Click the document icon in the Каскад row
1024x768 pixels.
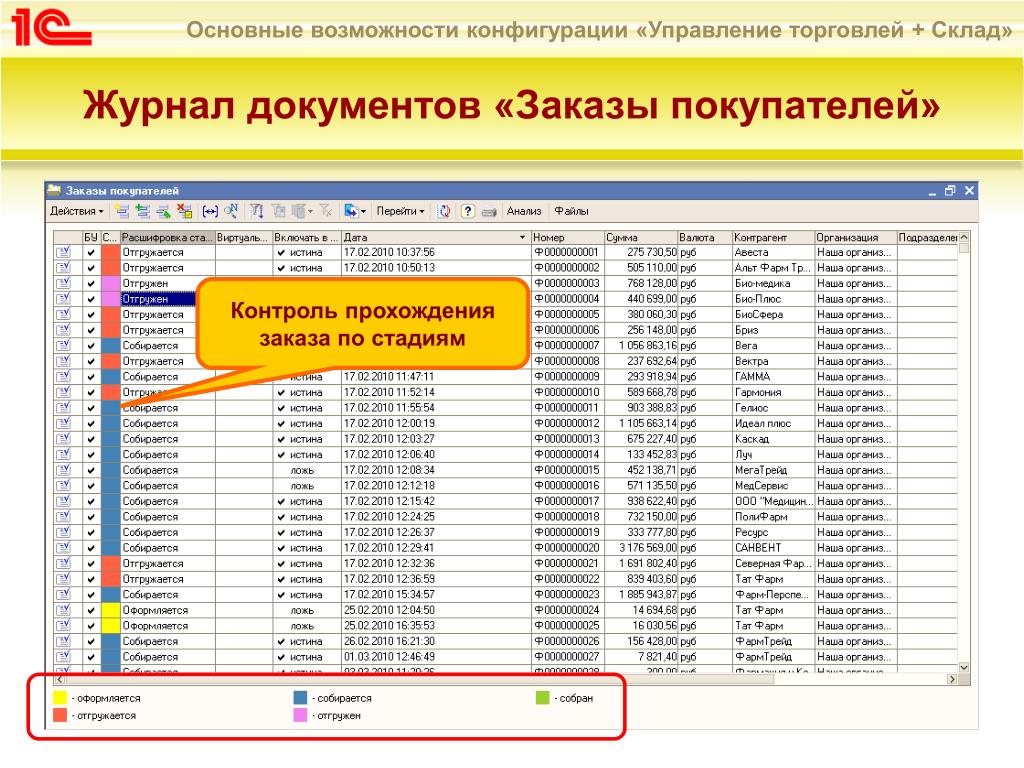pyautogui.click(x=63, y=439)
